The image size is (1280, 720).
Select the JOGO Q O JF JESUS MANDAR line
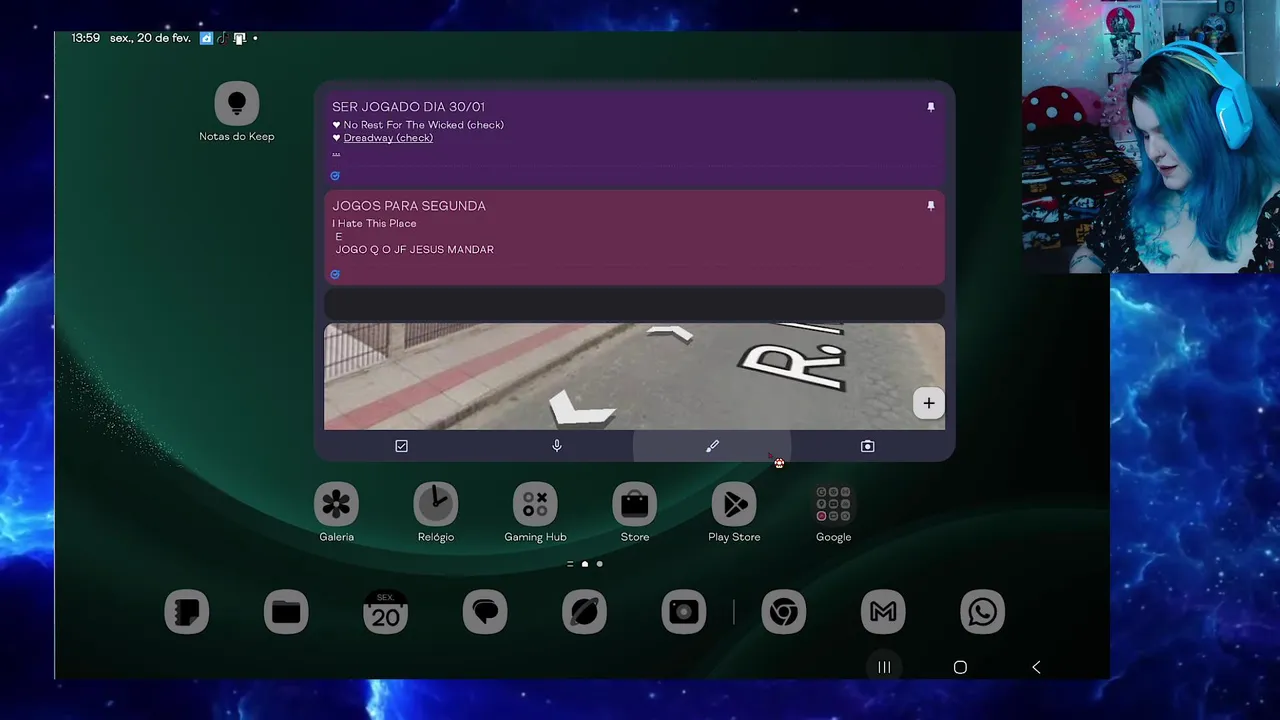point(414,250)
